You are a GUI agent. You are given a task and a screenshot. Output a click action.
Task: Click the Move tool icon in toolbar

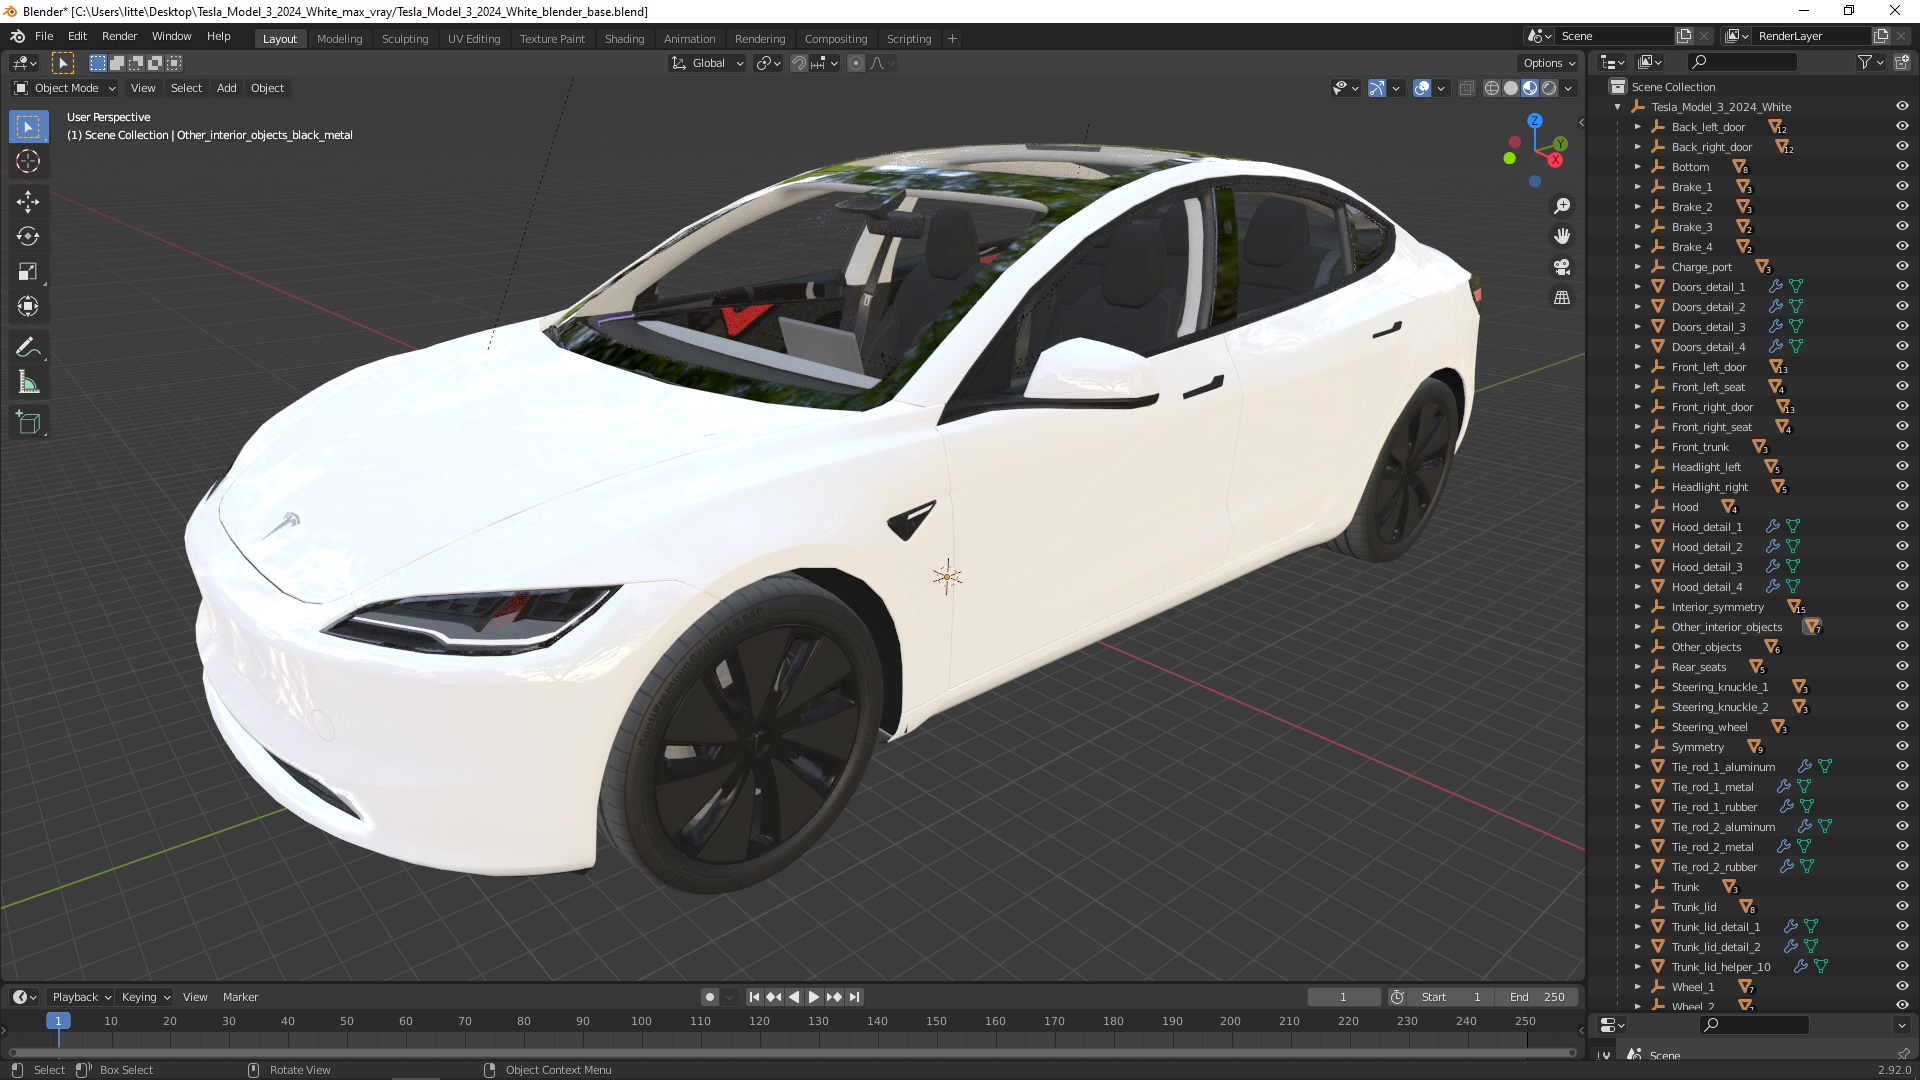click(x=29, y=199)
